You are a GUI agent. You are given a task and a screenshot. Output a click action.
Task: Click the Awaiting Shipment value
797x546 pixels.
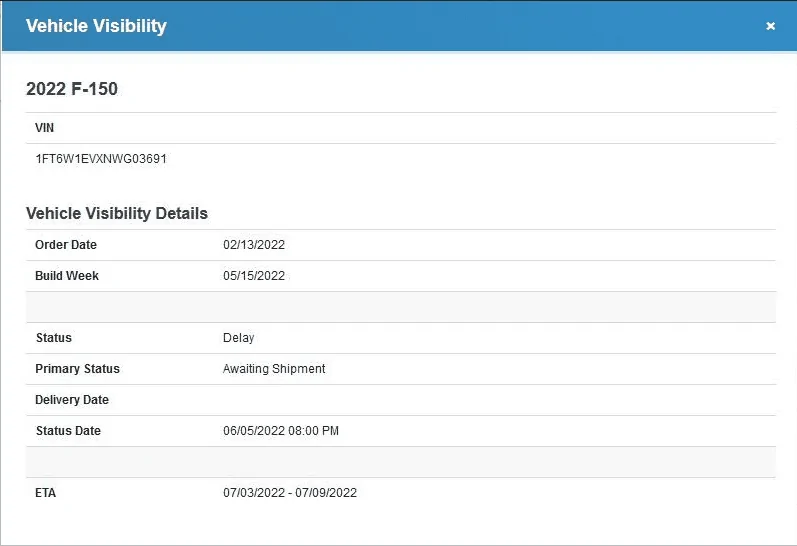pos(274,369)
